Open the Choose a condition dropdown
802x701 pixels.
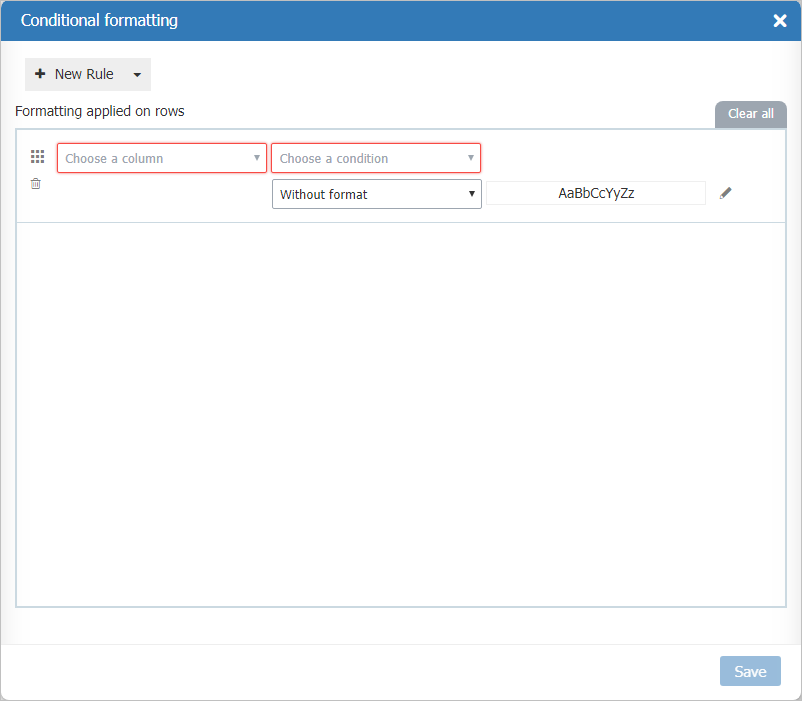(368, 158)
